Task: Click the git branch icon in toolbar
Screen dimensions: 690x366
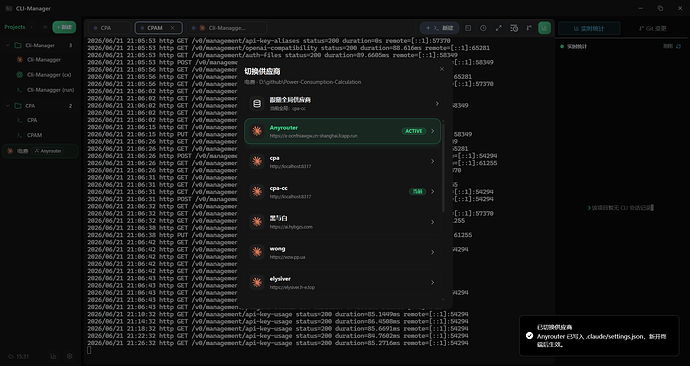Action: pyautogui.click(x=529, y=28)
